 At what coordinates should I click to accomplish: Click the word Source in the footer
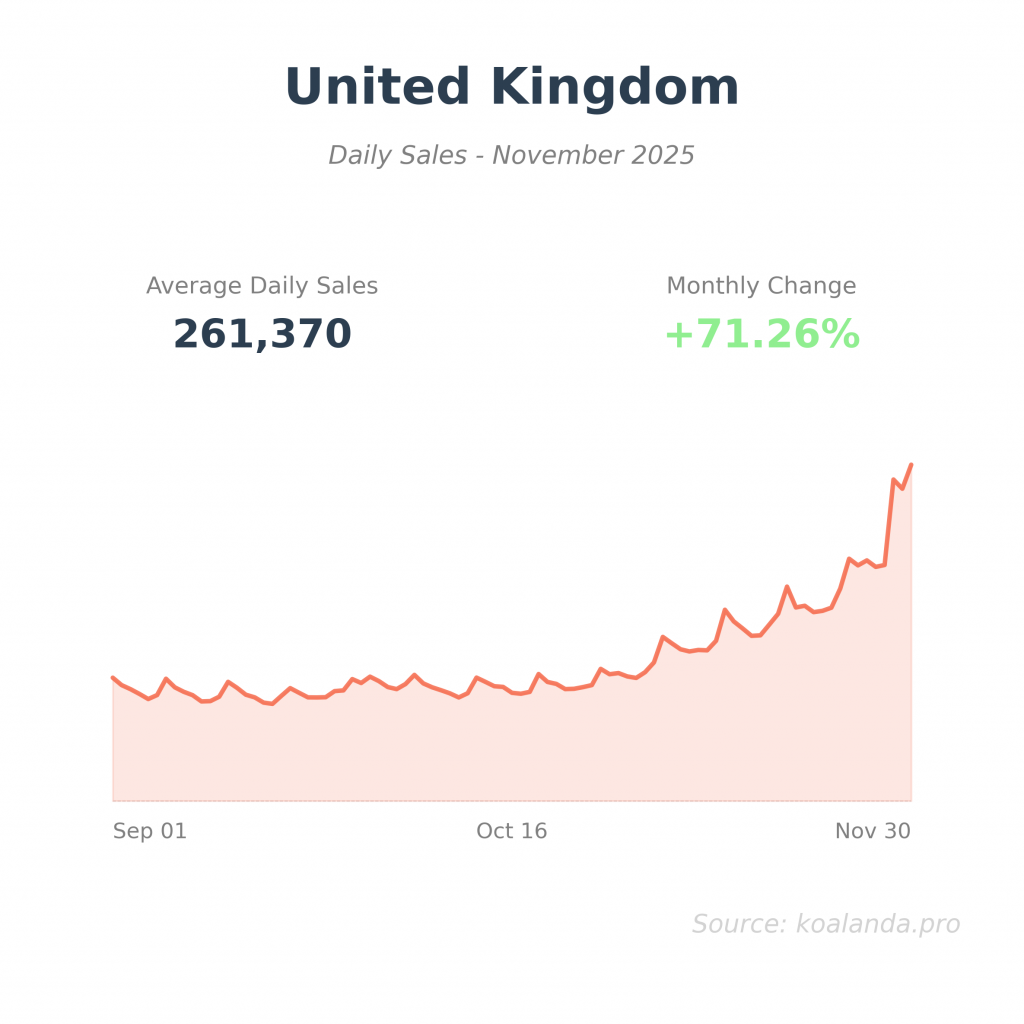pos(737,924)
